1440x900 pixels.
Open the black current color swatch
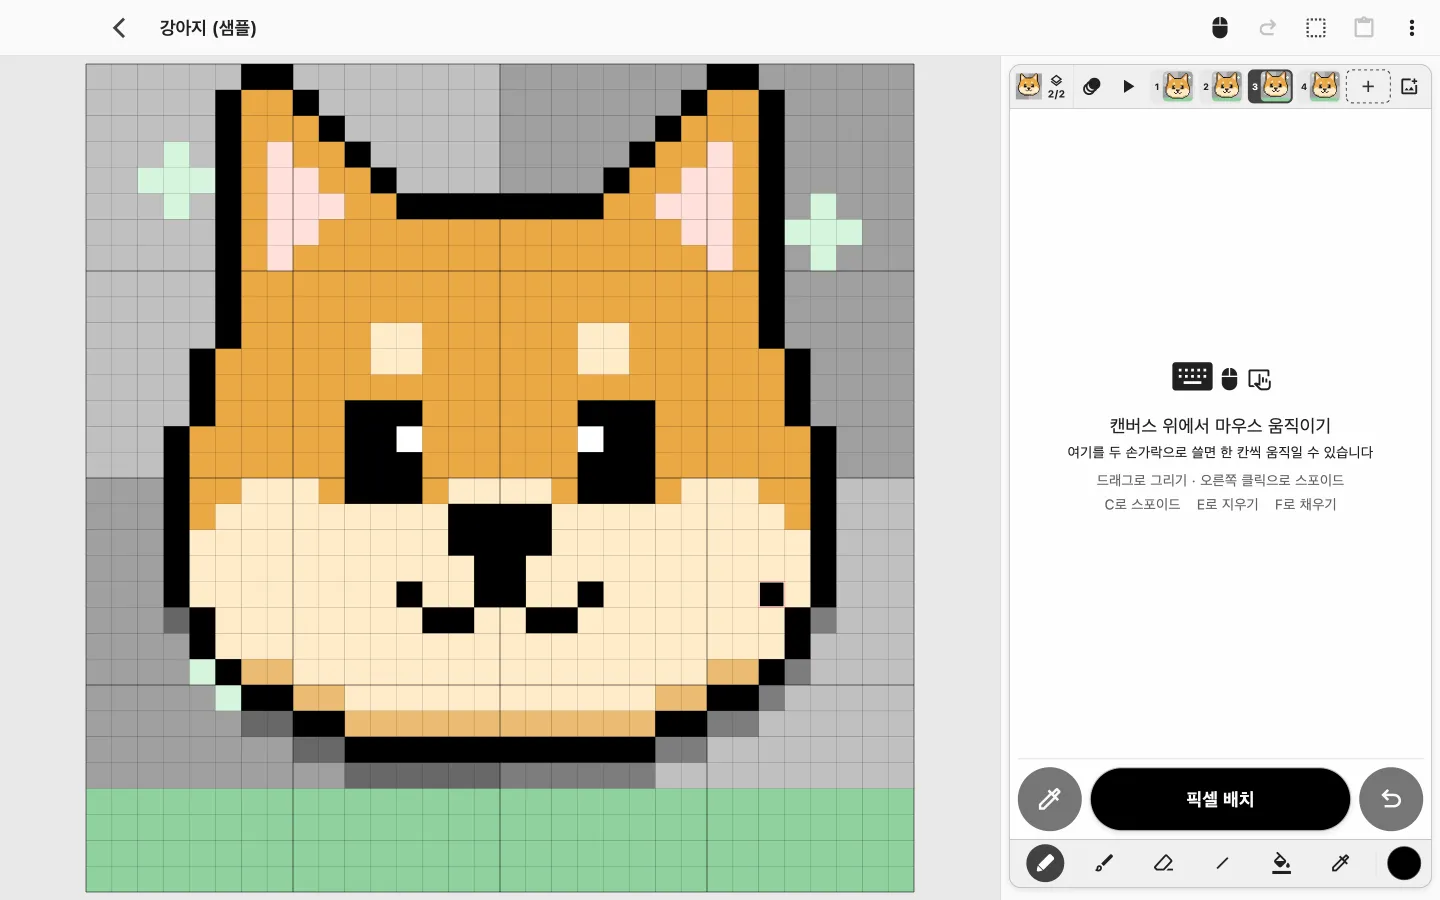click(x=1404, y=863)
